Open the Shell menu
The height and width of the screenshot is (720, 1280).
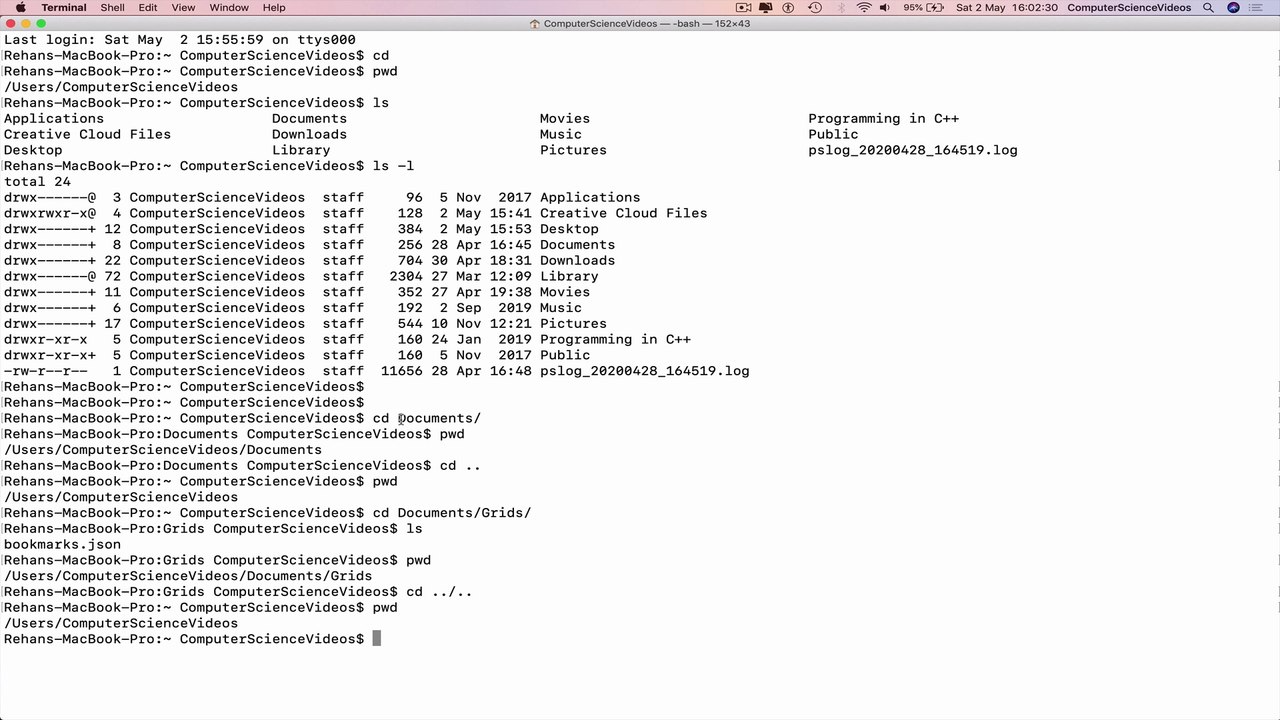pyautogui.click(x=112, y=7)
